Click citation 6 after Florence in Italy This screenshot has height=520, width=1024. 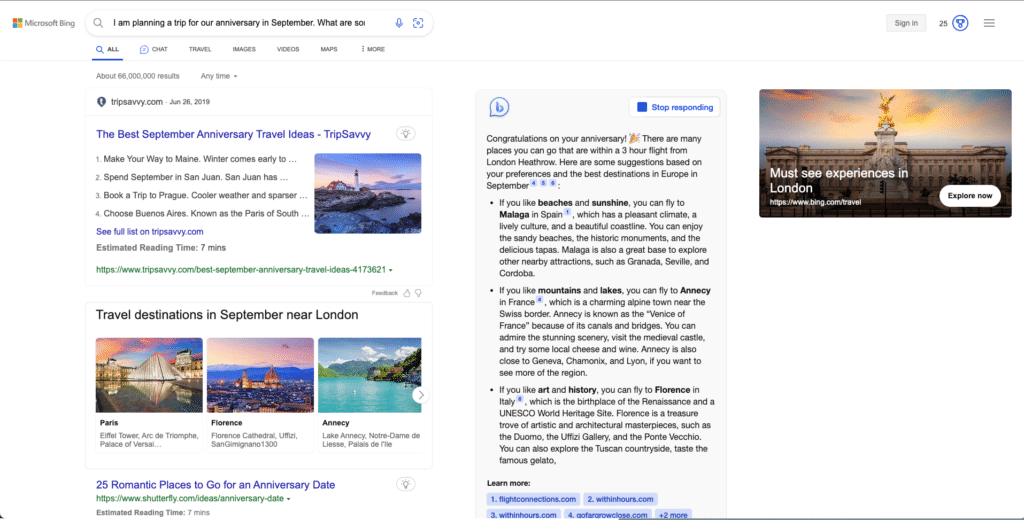pyautogui.click(x=520, y=399)
